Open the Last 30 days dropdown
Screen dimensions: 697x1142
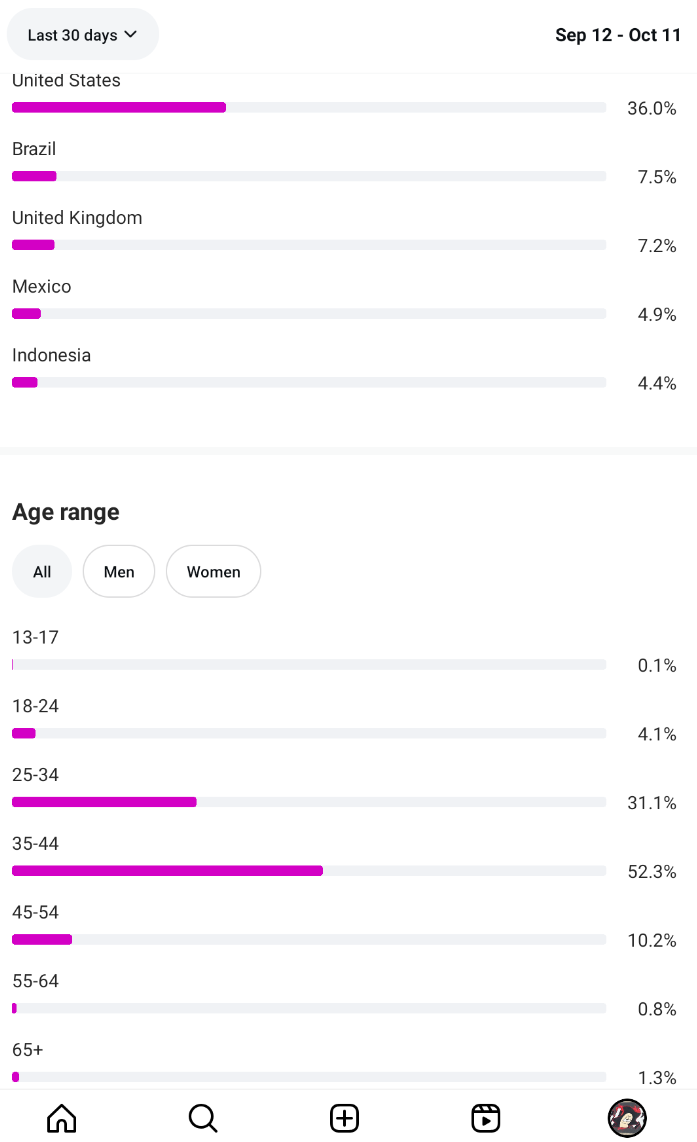83,35
